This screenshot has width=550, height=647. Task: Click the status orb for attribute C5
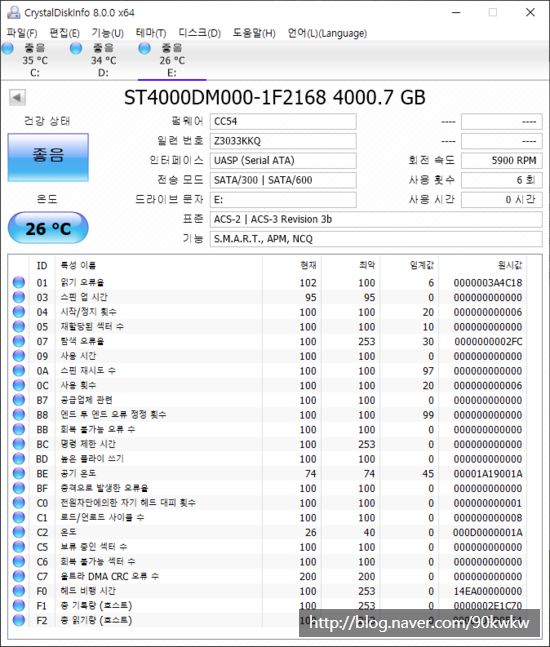click(19, 547)
